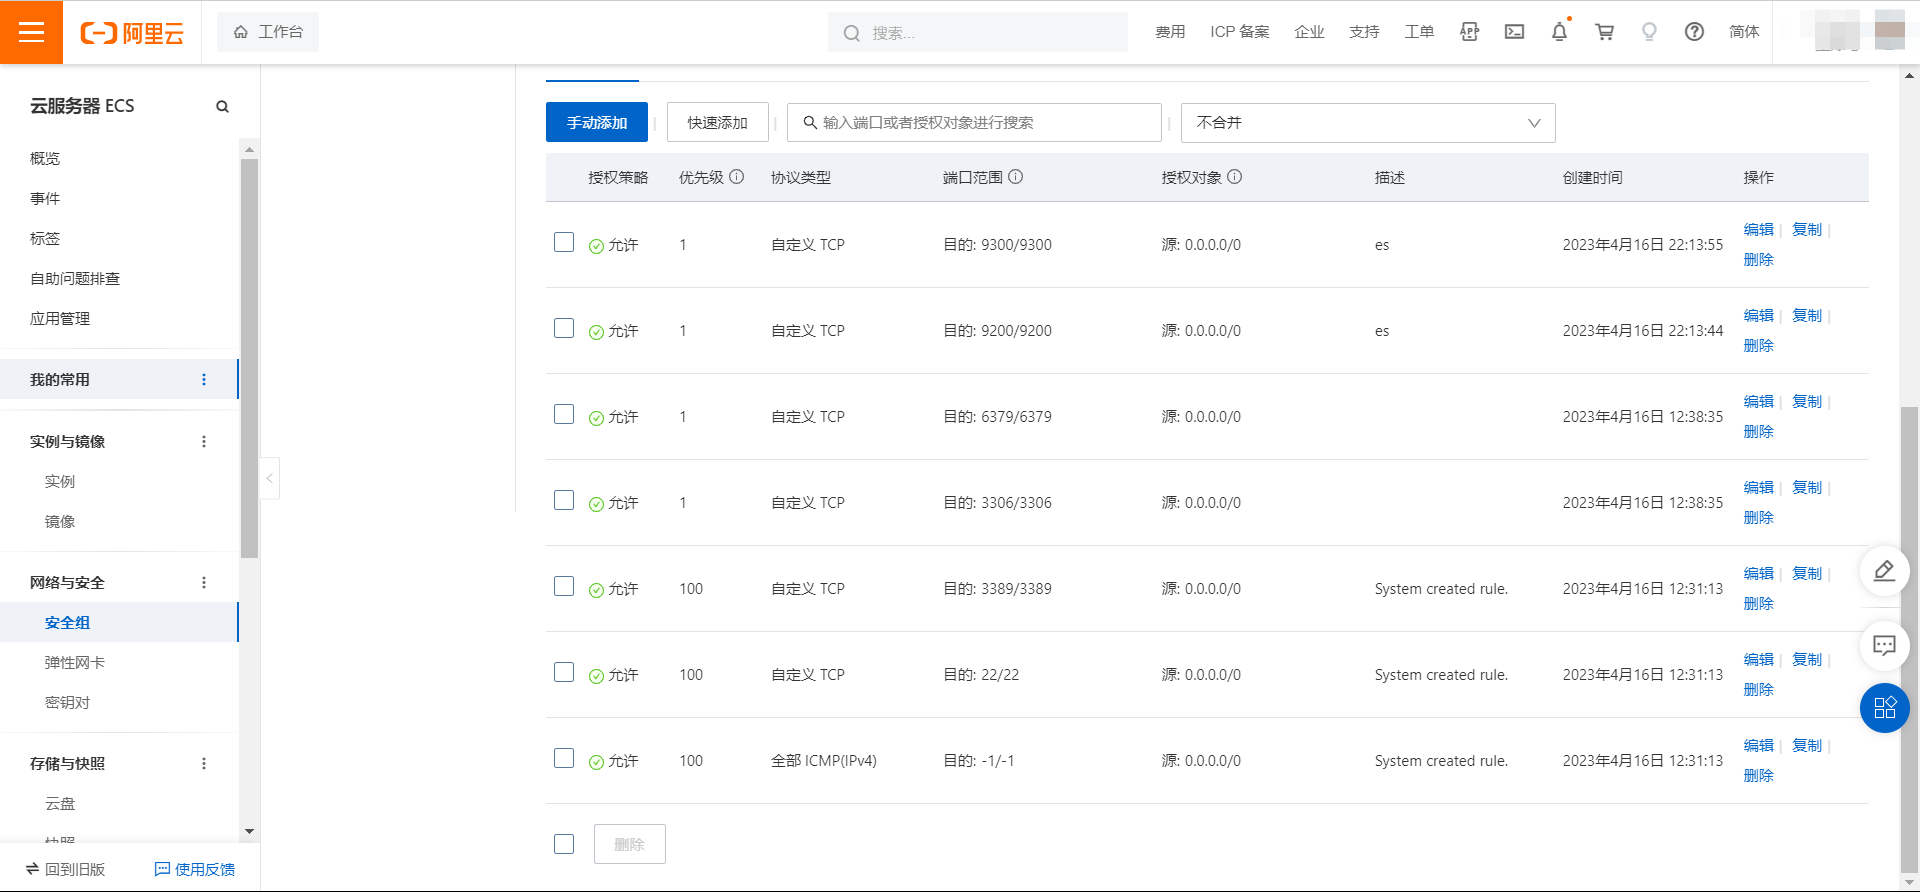Go to 镜像 in sidebar
This screenshot has width=1920, height=892.
pos(60,522)
